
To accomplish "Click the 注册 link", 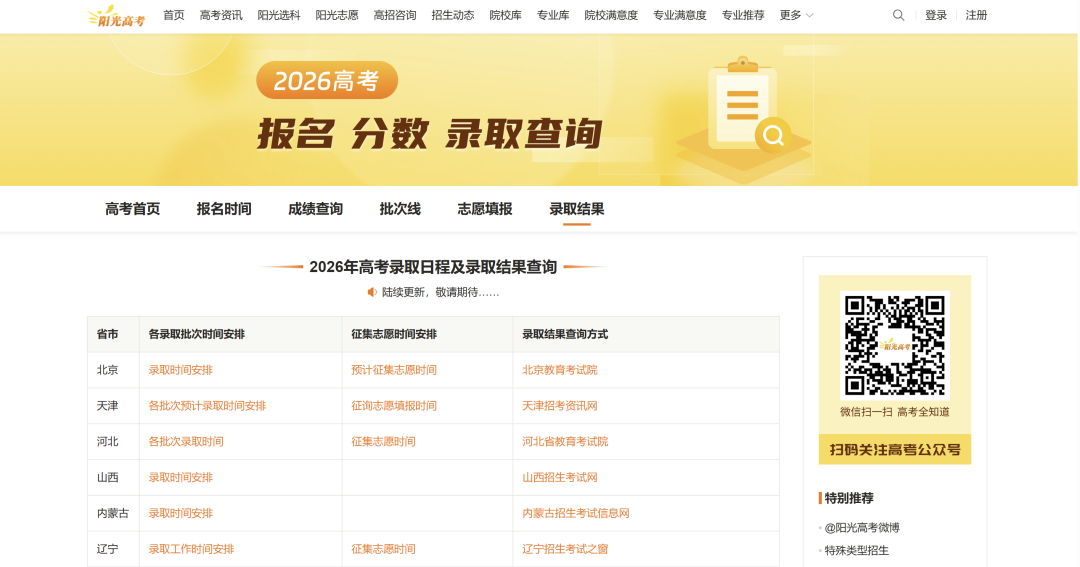I will (x=976, y=15).
